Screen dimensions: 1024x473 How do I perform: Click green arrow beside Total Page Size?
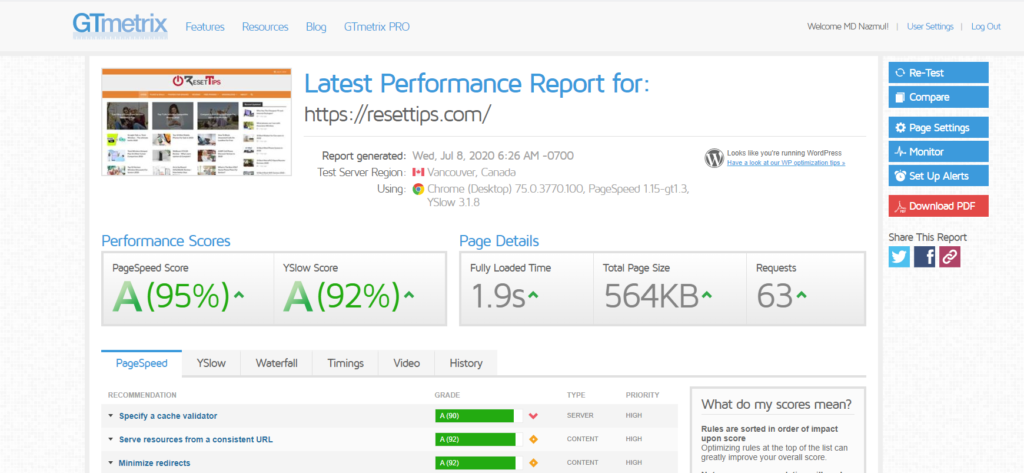707,295
